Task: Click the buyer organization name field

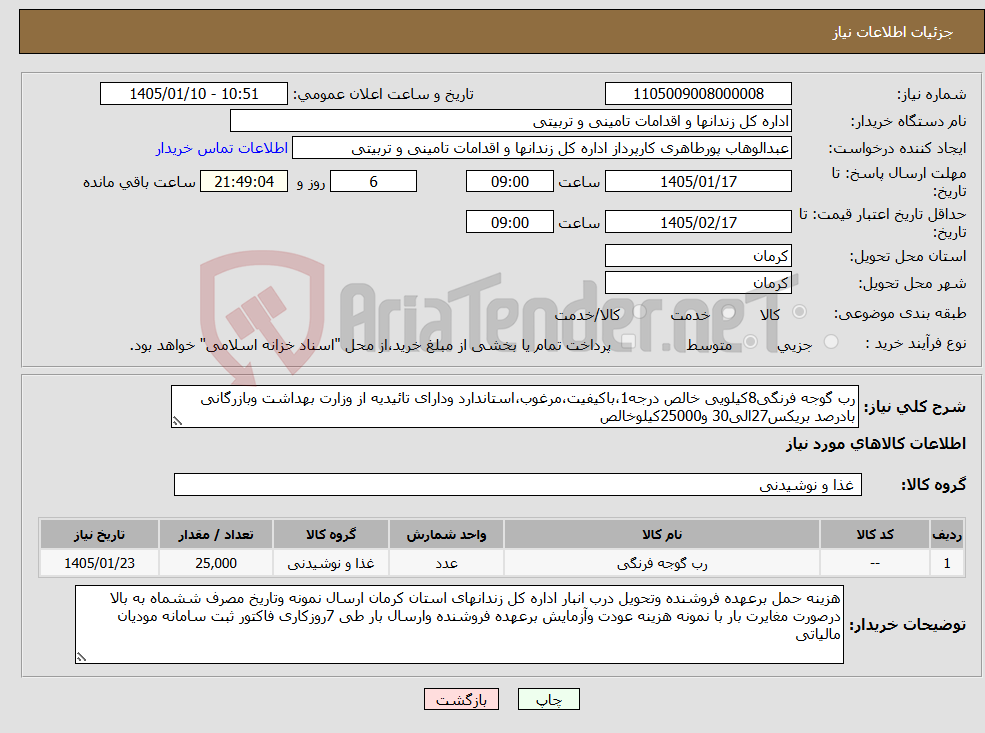Action: [511, 121]
